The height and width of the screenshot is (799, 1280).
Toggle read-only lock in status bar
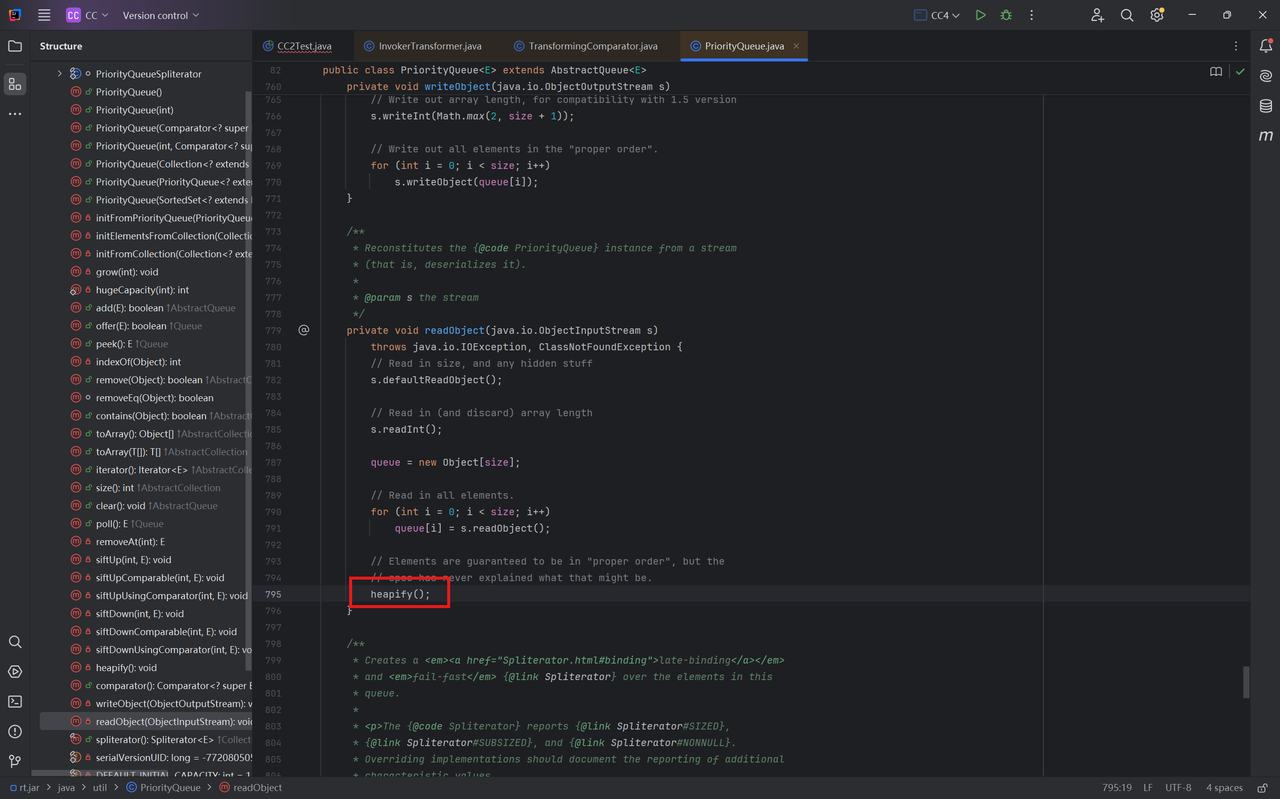pyautogui.click(x=1264, y=788)
